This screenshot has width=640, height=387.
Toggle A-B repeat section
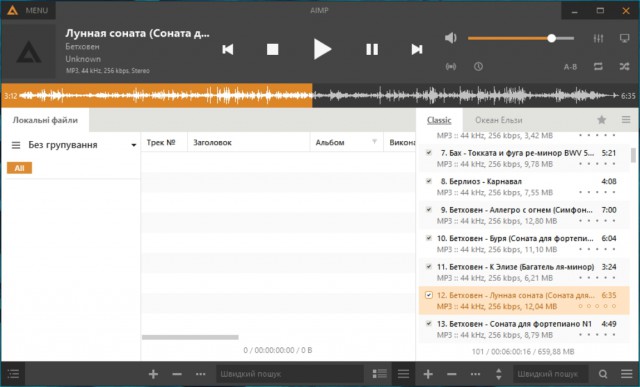[570, 67]
